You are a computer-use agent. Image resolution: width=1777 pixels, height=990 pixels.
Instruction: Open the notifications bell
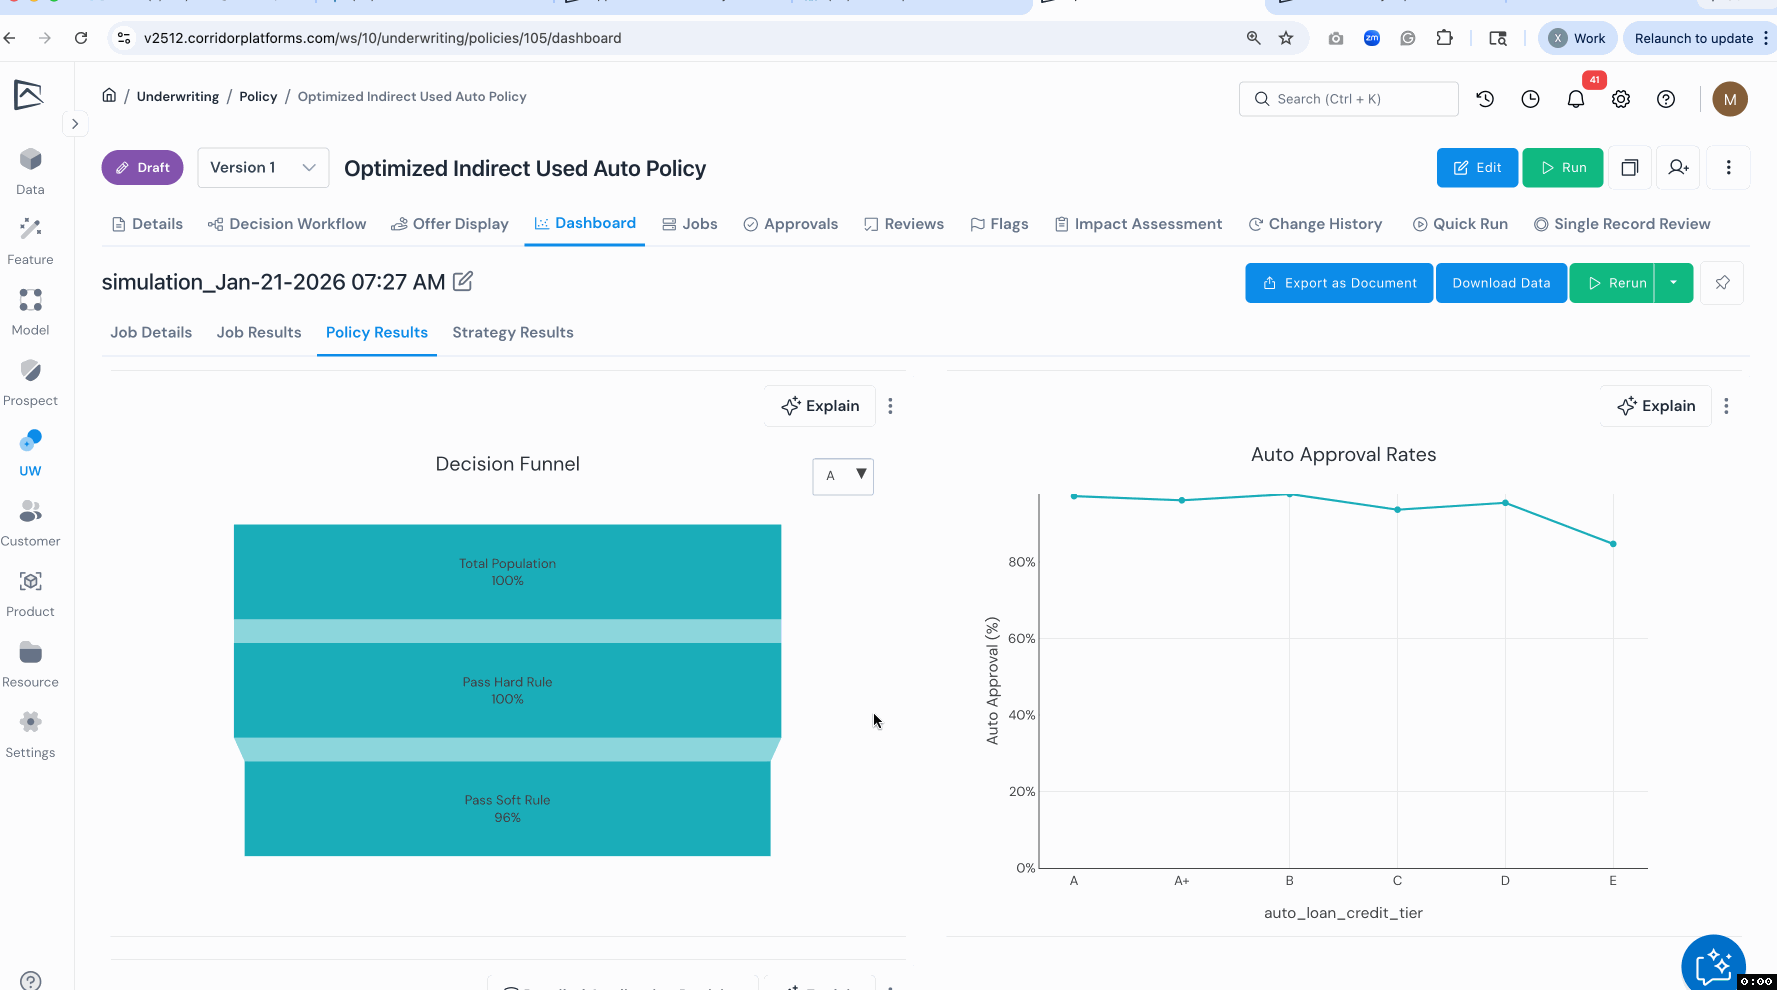click(x=1575, y=99)
